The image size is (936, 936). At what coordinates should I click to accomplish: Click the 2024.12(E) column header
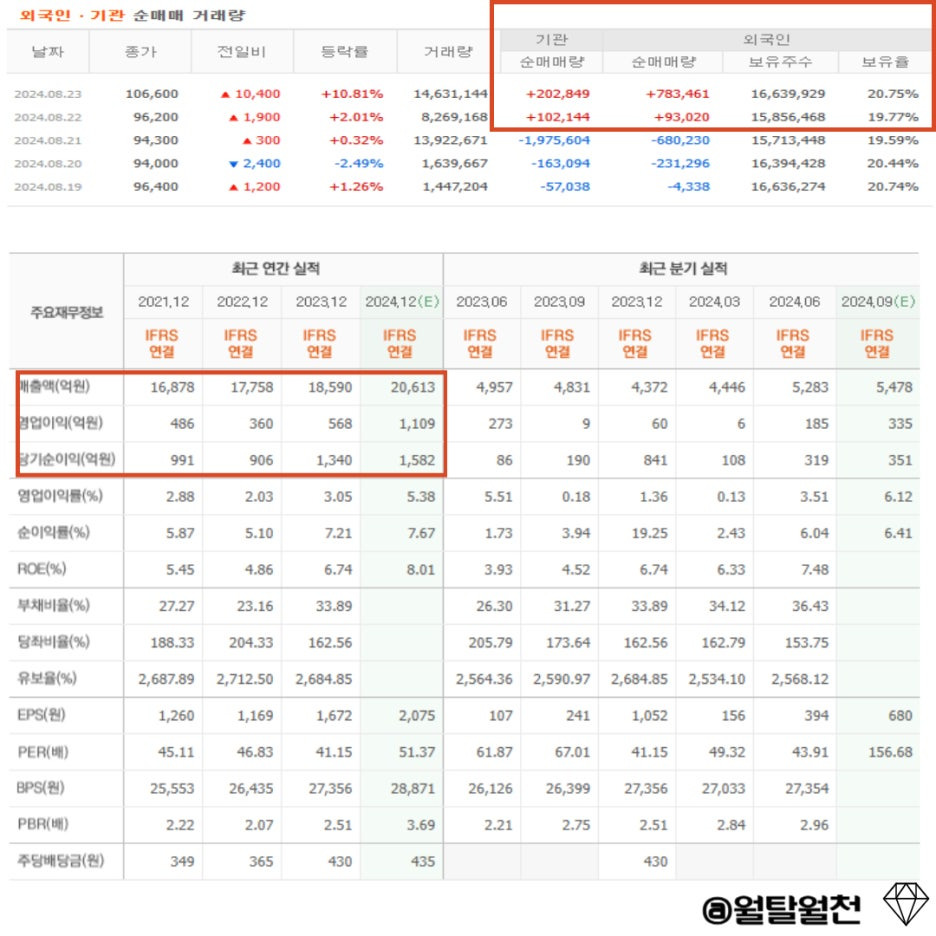pyautogui.click(x=402, y=301)
